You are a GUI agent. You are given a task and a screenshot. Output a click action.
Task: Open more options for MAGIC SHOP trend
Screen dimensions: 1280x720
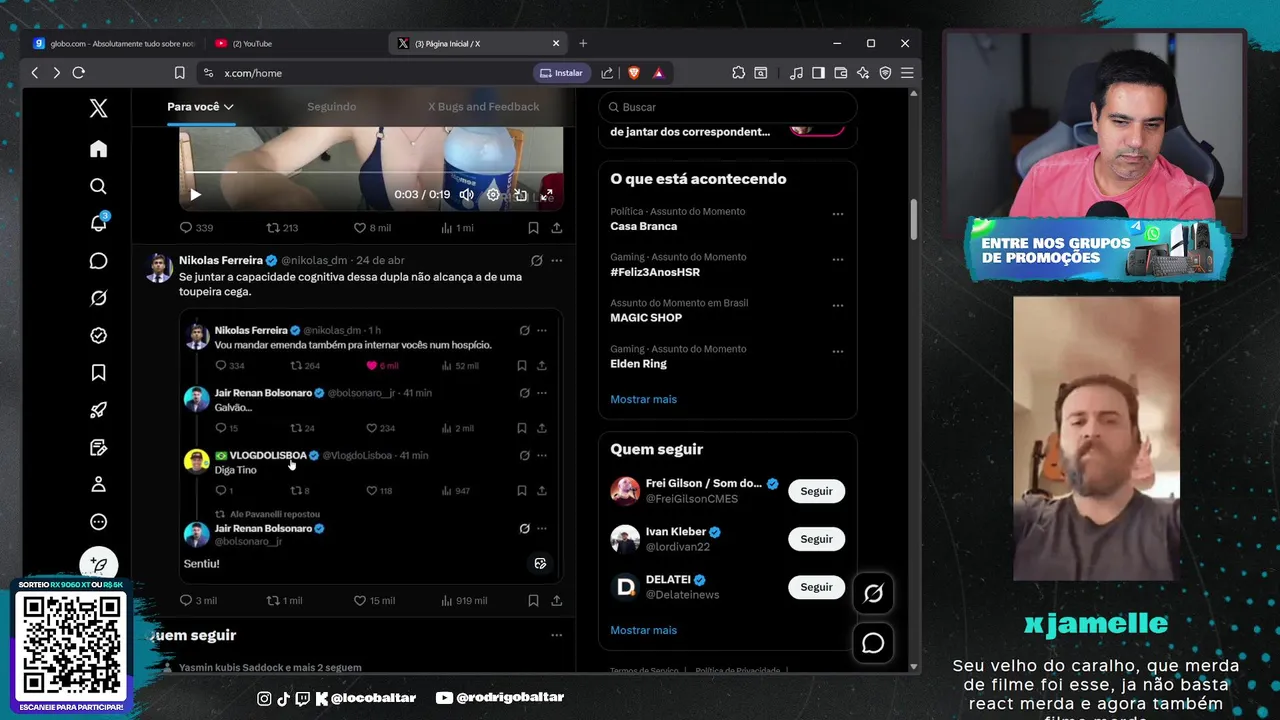tap(838, 306)
